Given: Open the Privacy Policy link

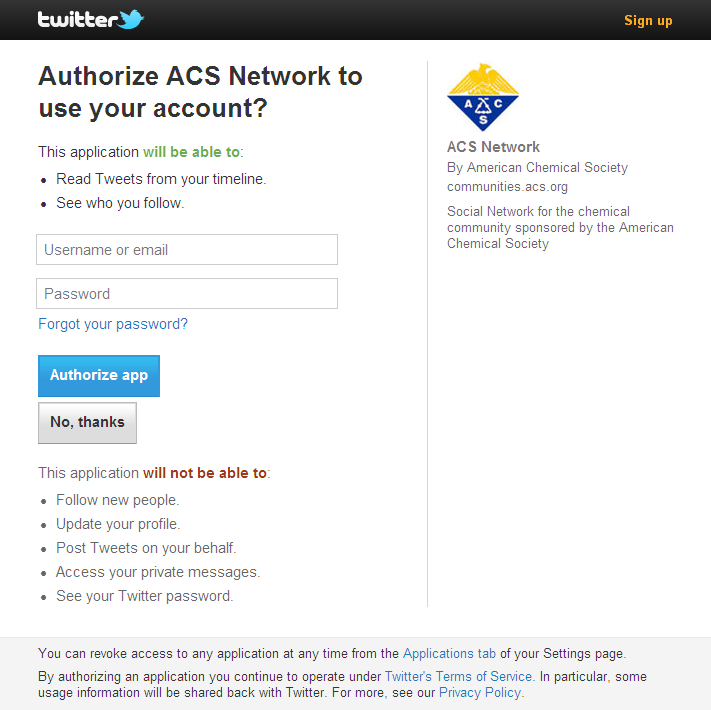Looking at the screenshot, I should click(479, 692).
